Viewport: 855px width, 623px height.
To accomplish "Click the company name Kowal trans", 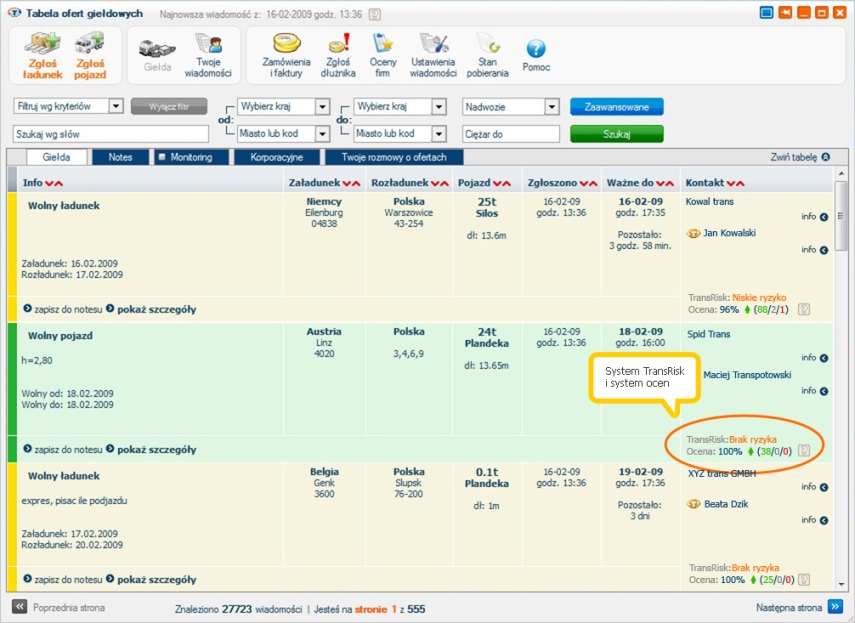I will click(709, 202).
